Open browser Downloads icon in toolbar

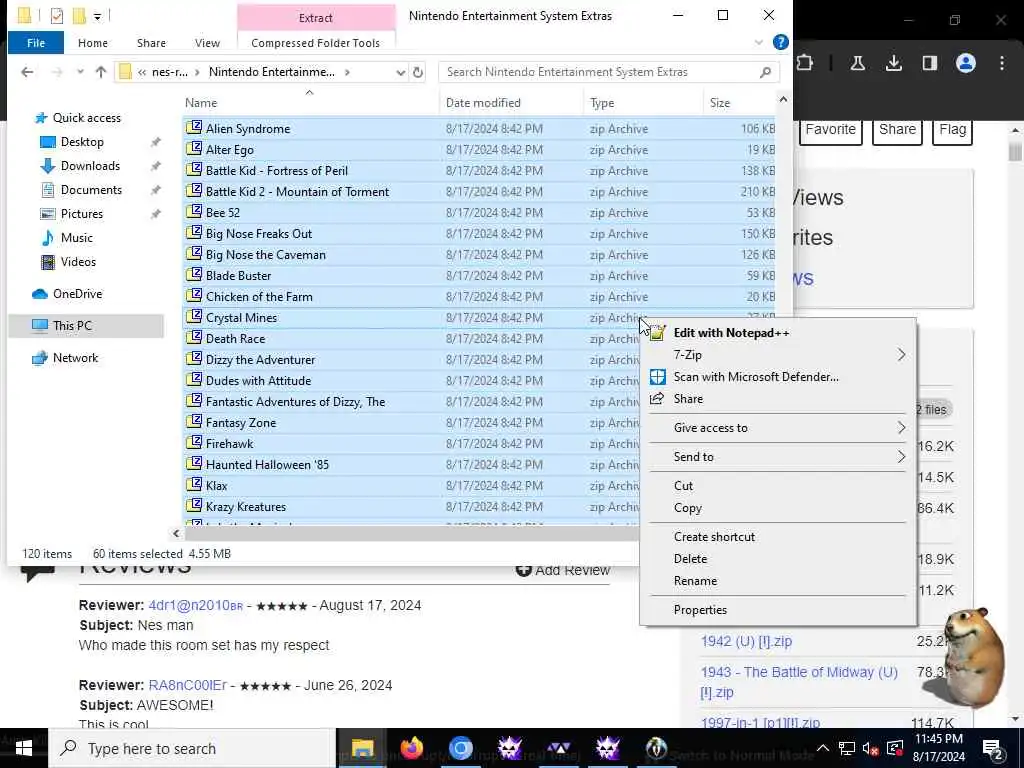pos(893,63)
